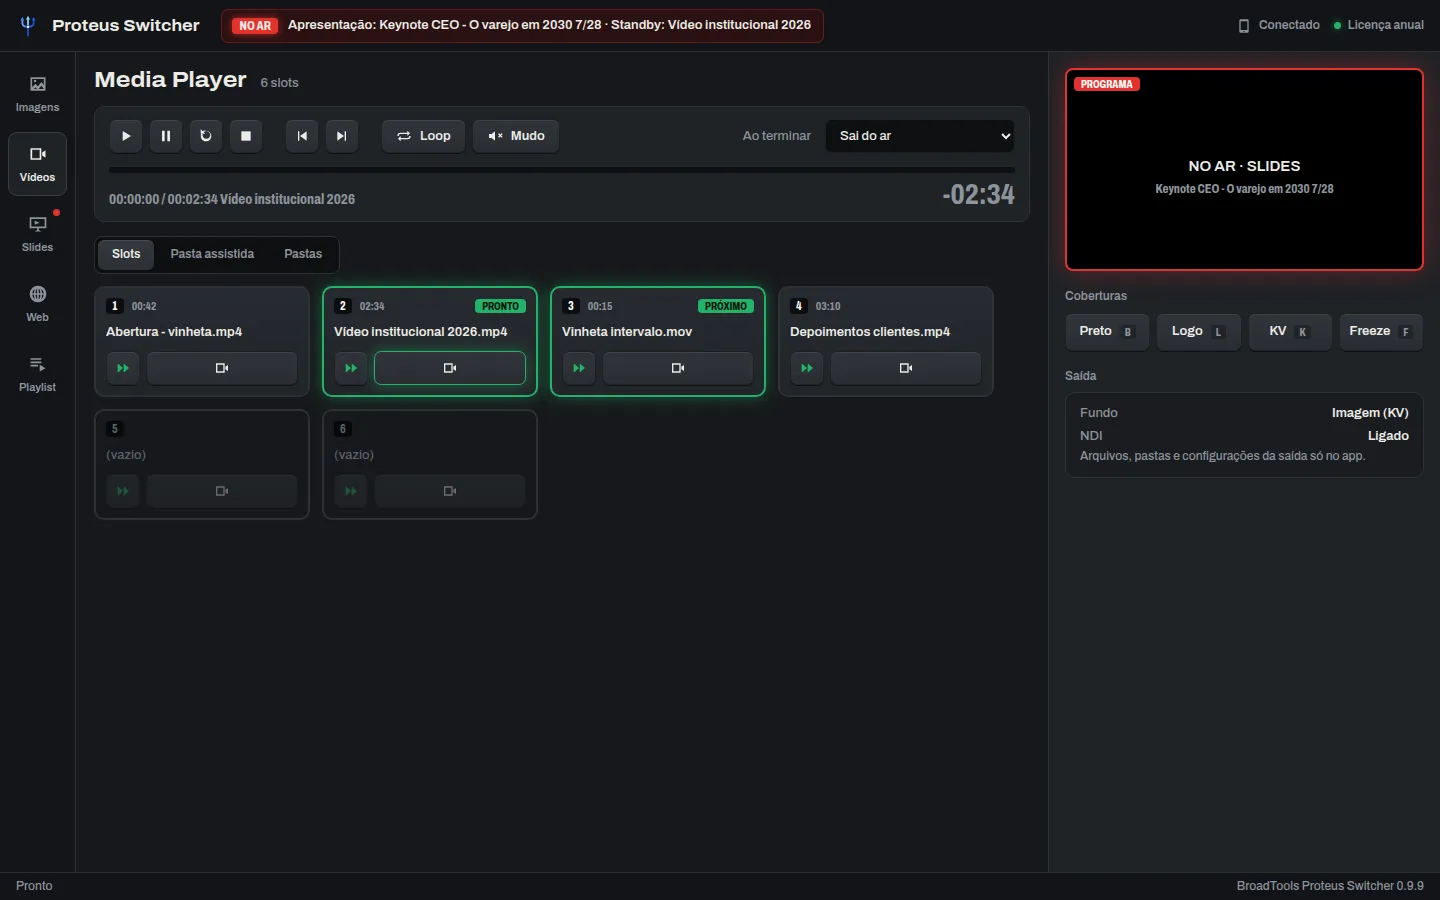The width and height of the screenshot is (1440, 900).
Task: Toggle the Freeze coverage
Action: coord(1381,331)
